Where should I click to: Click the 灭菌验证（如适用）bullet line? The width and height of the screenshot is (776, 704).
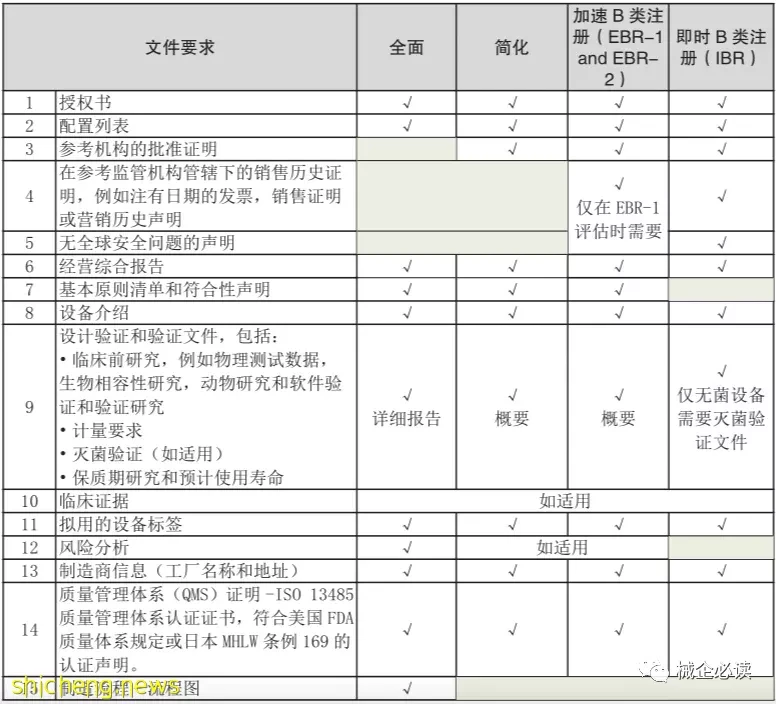[x=142, y=454]
